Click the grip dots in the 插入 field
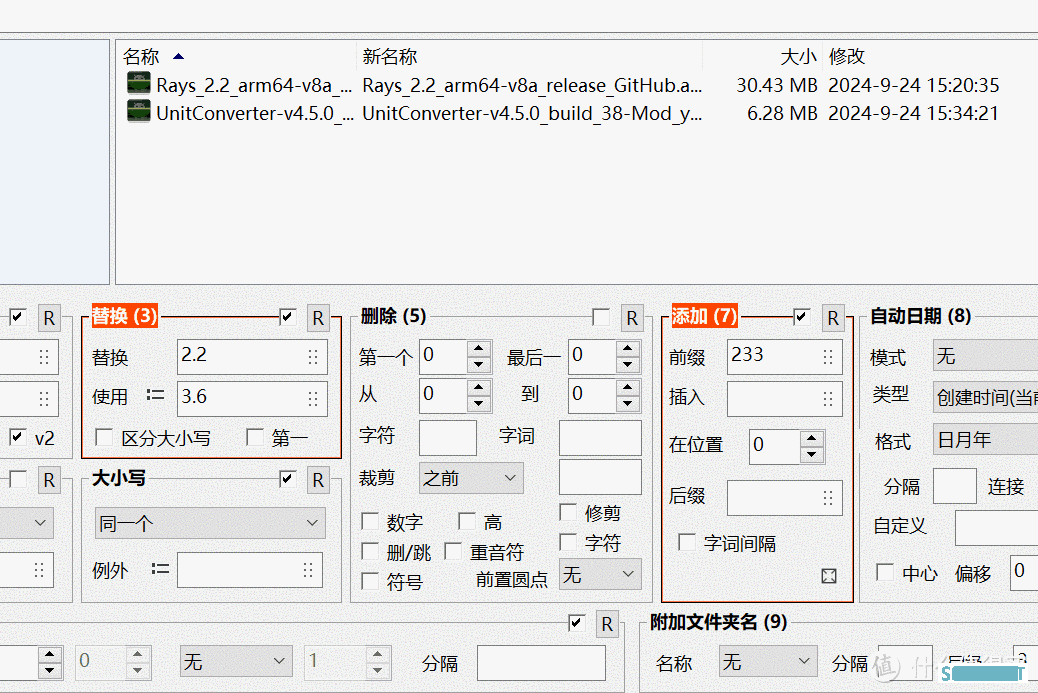Viewport: 1038px width, 693px height. coord(827,398)
